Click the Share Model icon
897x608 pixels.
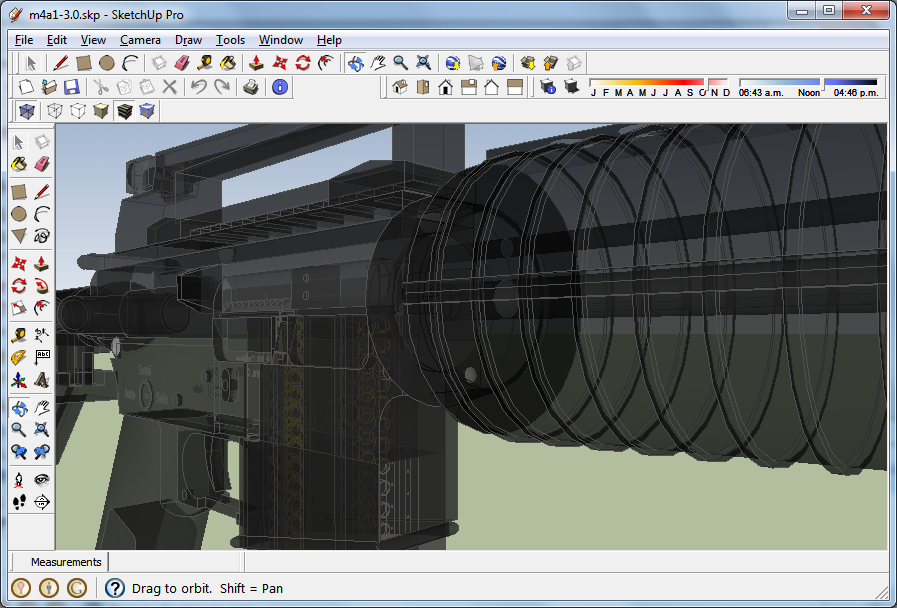coord(550,63)
